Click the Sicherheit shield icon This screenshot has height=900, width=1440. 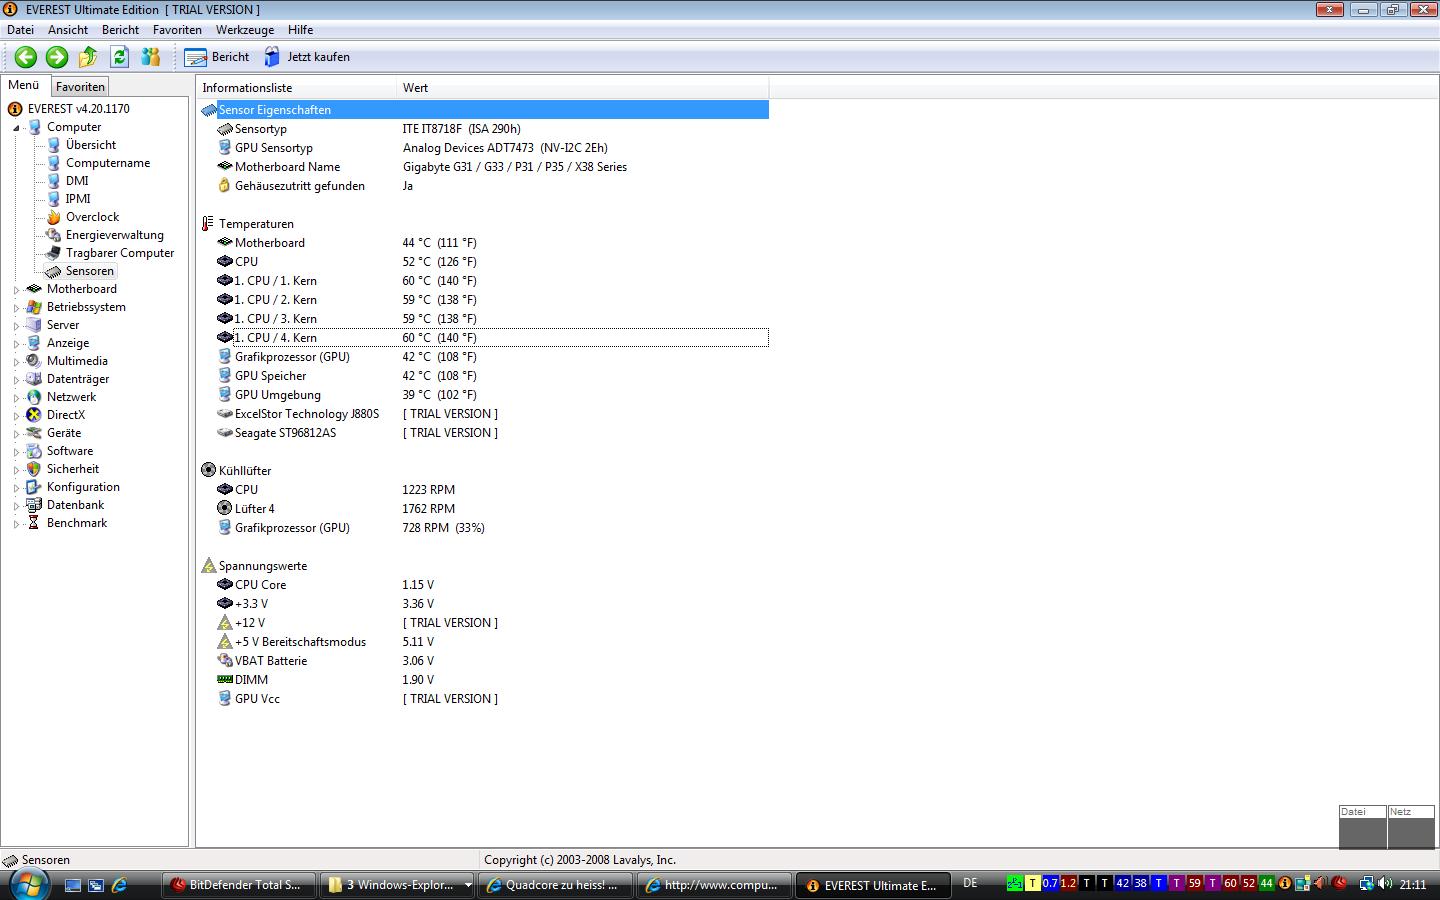[34, 469]
